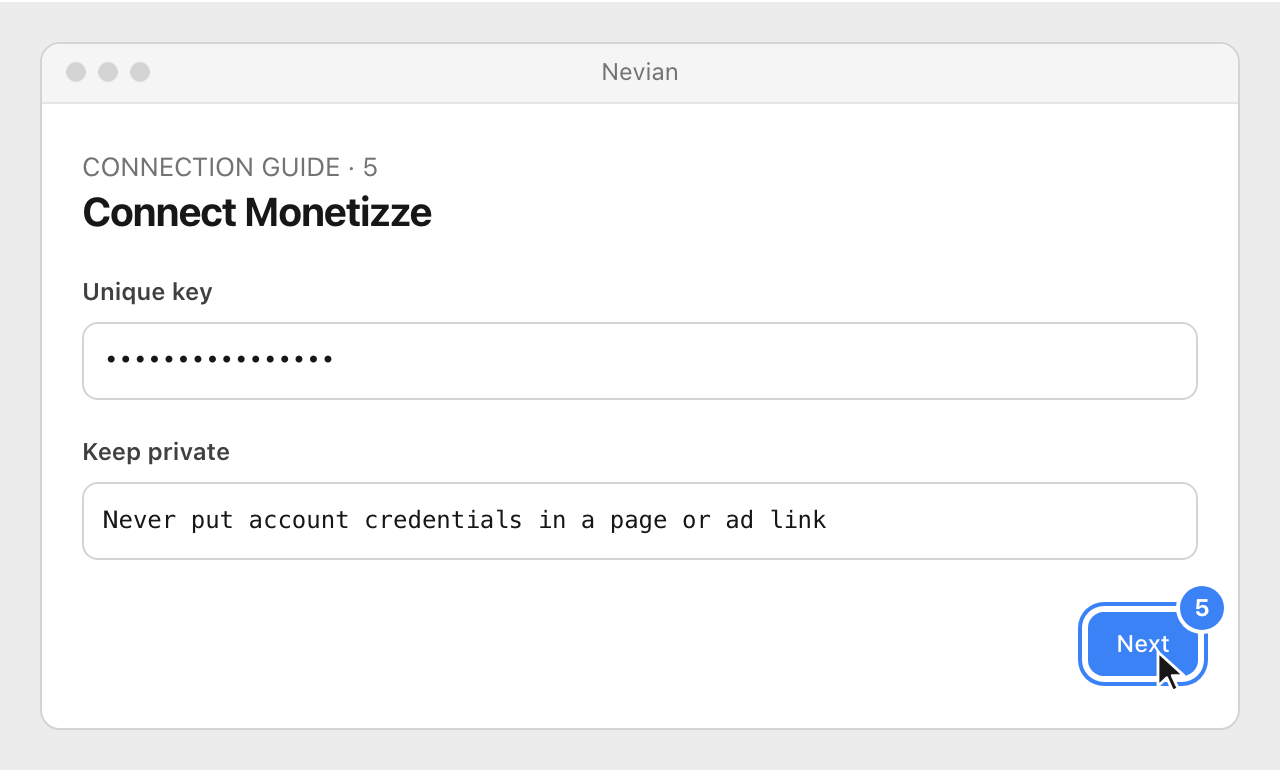Click the Next button

1143,644
